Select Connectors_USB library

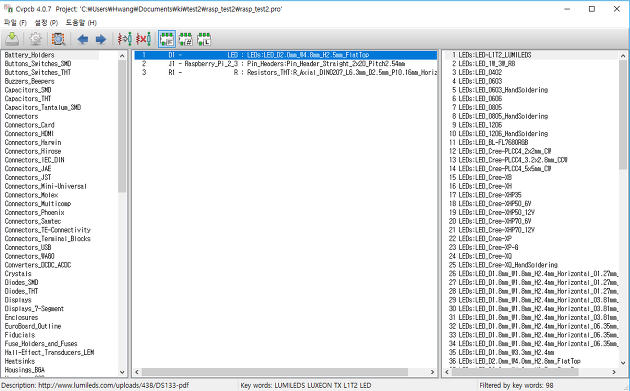pos(28,247)
